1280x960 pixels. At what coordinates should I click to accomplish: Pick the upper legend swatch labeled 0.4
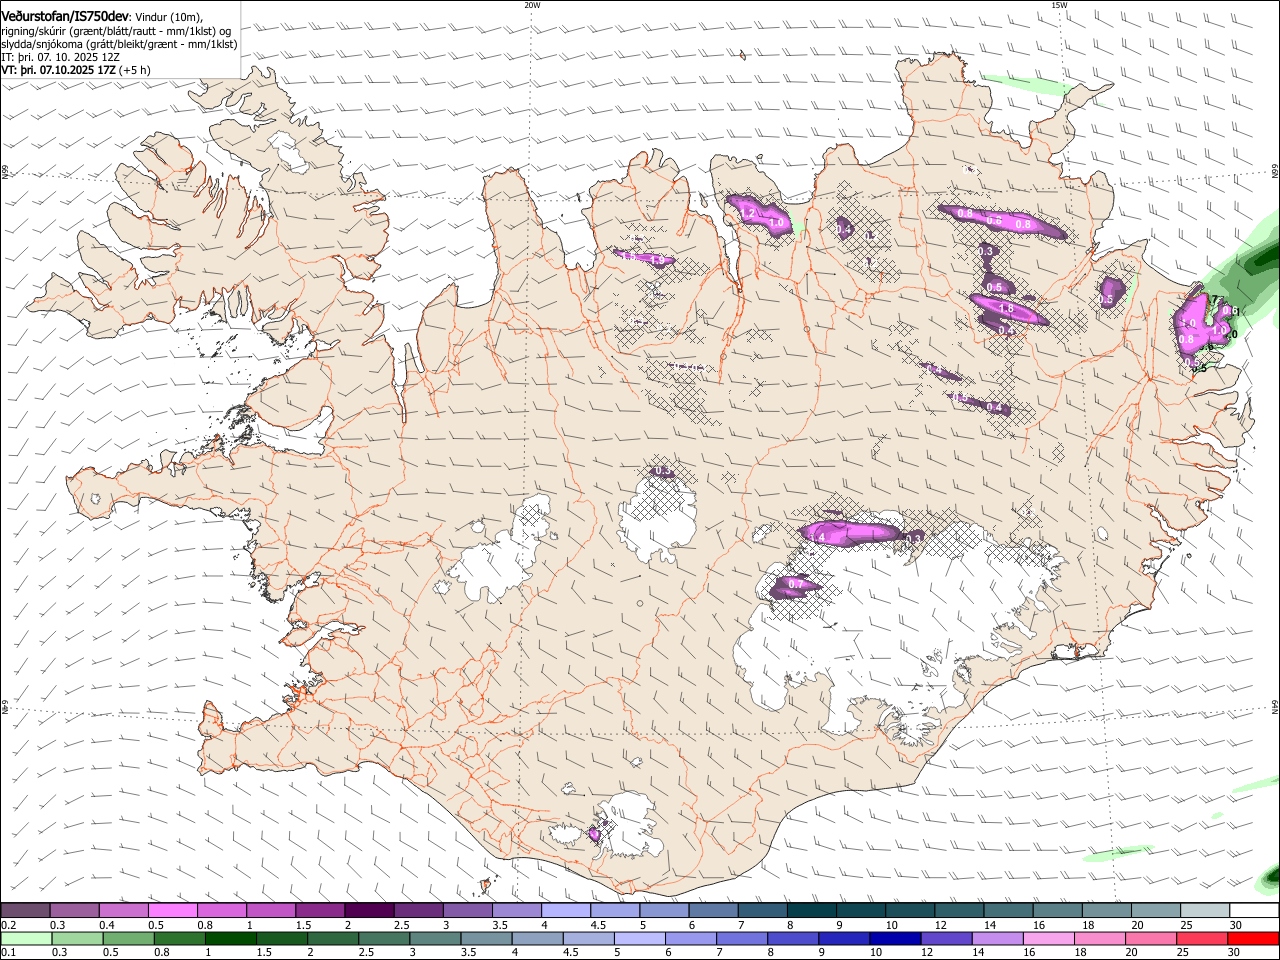[123, 910]
